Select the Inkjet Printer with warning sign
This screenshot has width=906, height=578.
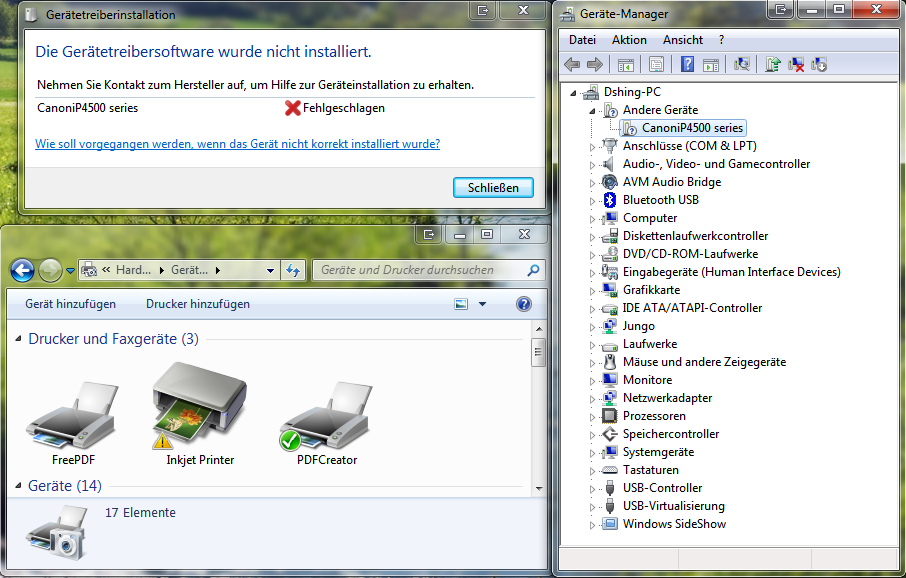200,414
